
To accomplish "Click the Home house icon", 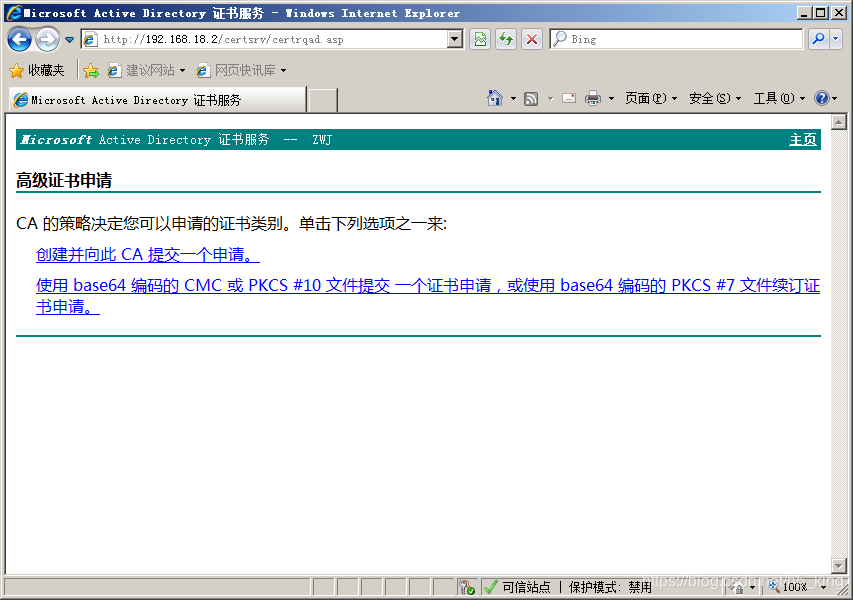I will coord(495,98).
